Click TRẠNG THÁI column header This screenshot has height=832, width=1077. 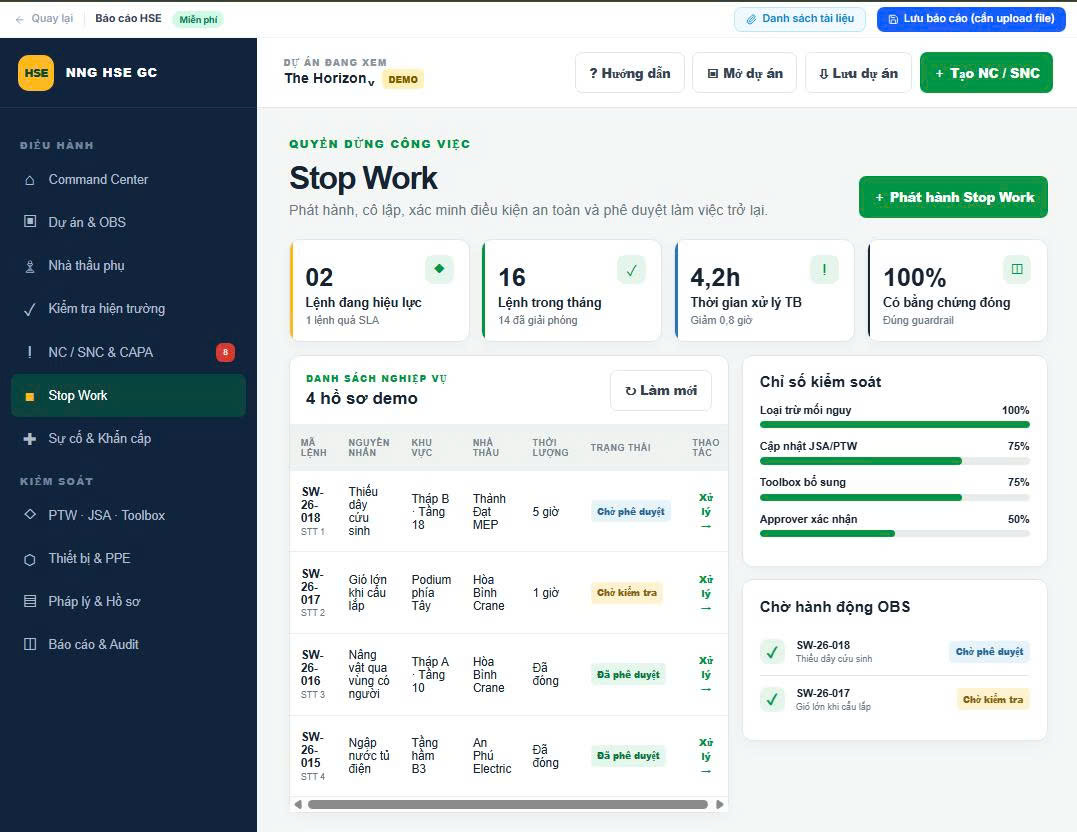pyautogui.click(x=620, y=448)
